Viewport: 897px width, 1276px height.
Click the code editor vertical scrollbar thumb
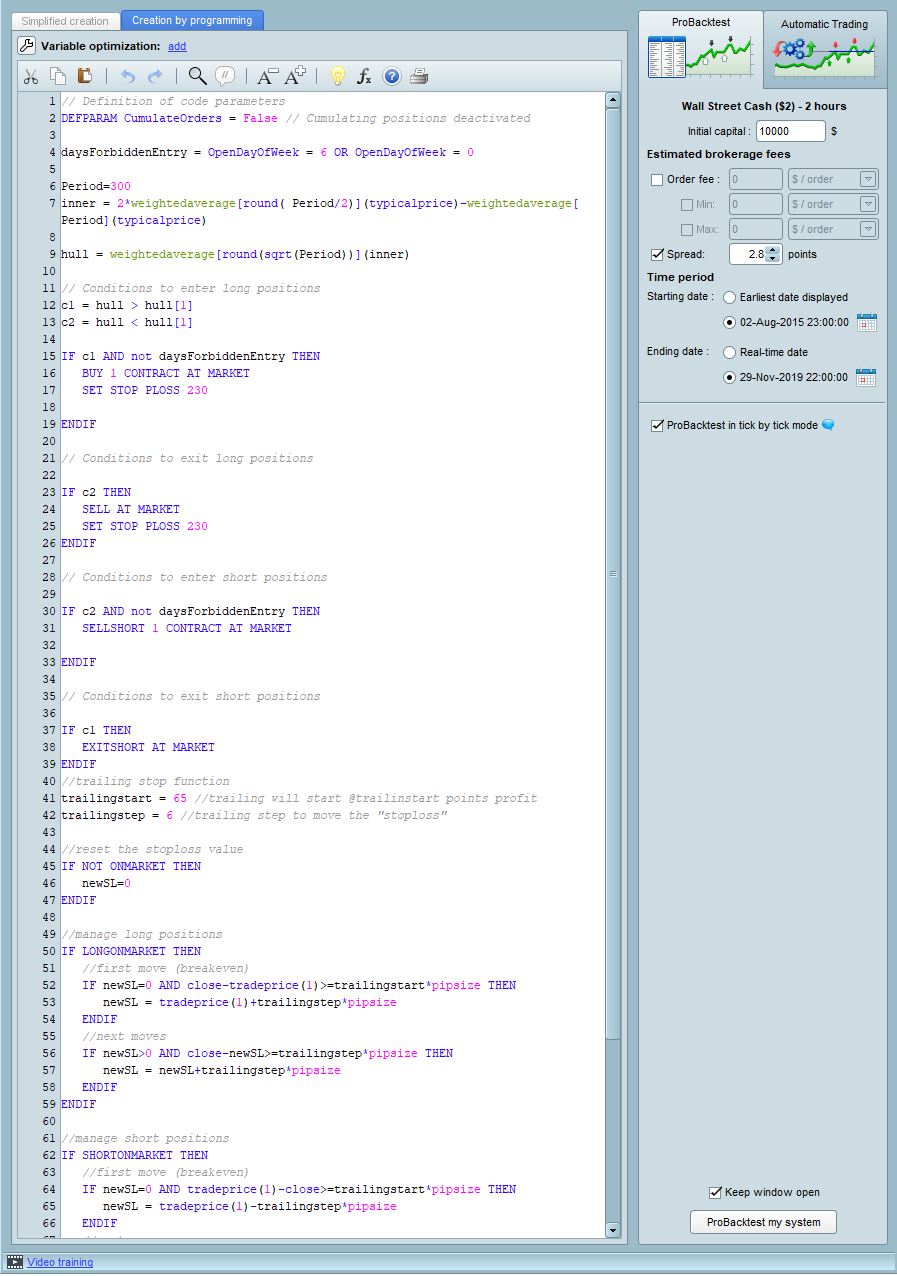click(x=613, y=574)
